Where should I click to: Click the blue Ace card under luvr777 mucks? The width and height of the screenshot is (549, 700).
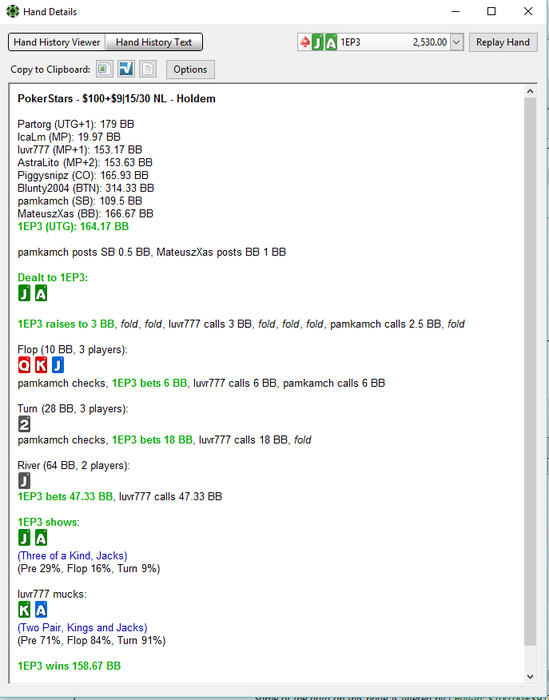41,610
